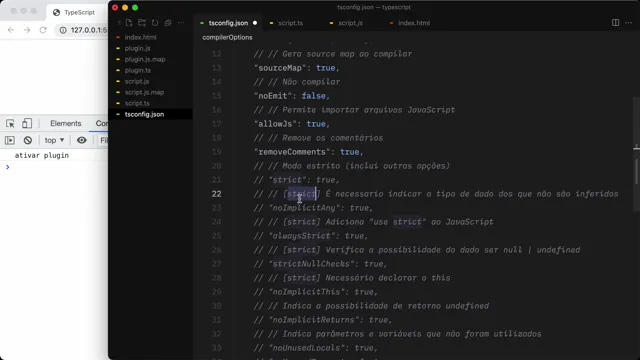View site information icon in address bar

click(x=63, y=30)
